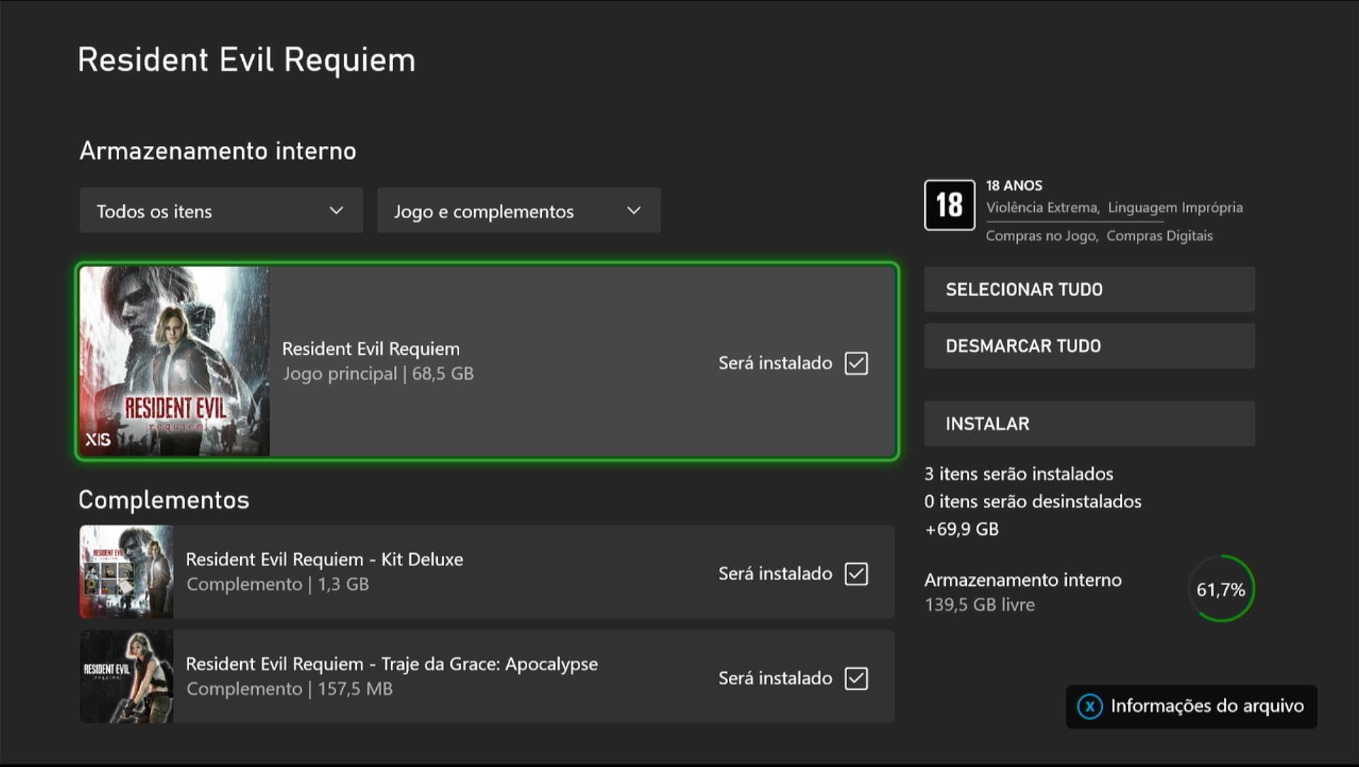This screenshot has height=767, width=1359.
Task: Click the 61,7% storage usage ring
Action: 1221,589
